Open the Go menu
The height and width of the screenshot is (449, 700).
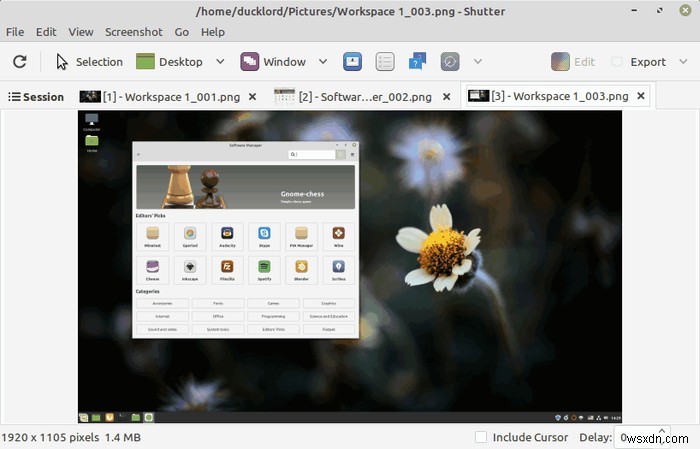click(x=182, y=32)
